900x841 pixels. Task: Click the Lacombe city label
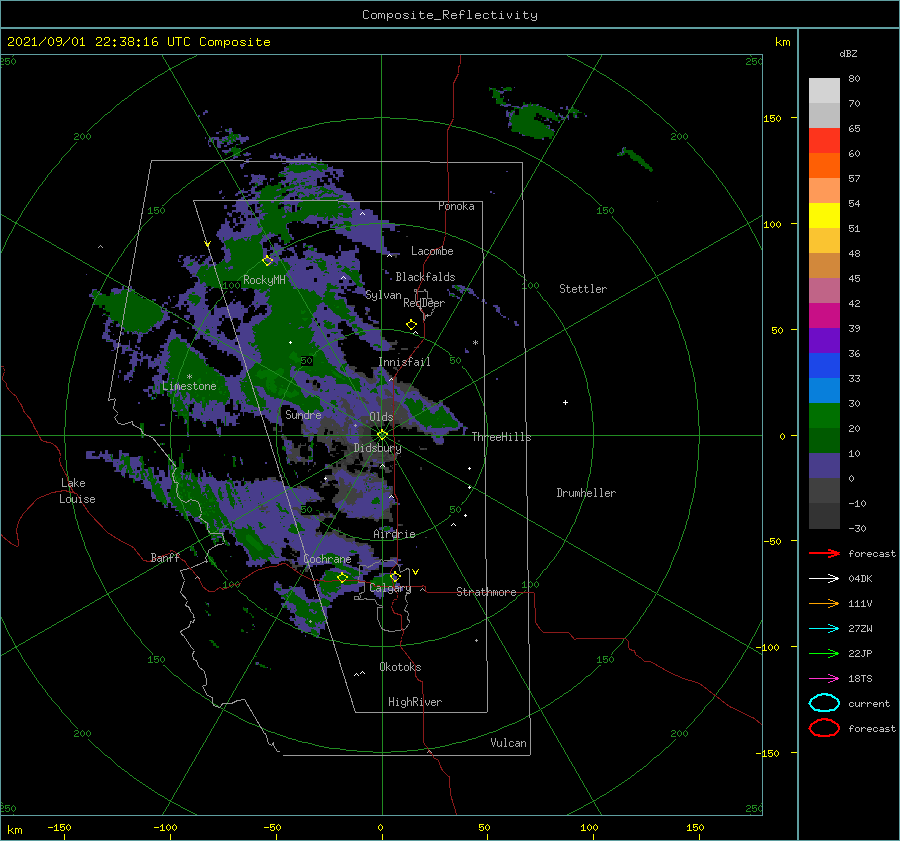tap(432, 251)
